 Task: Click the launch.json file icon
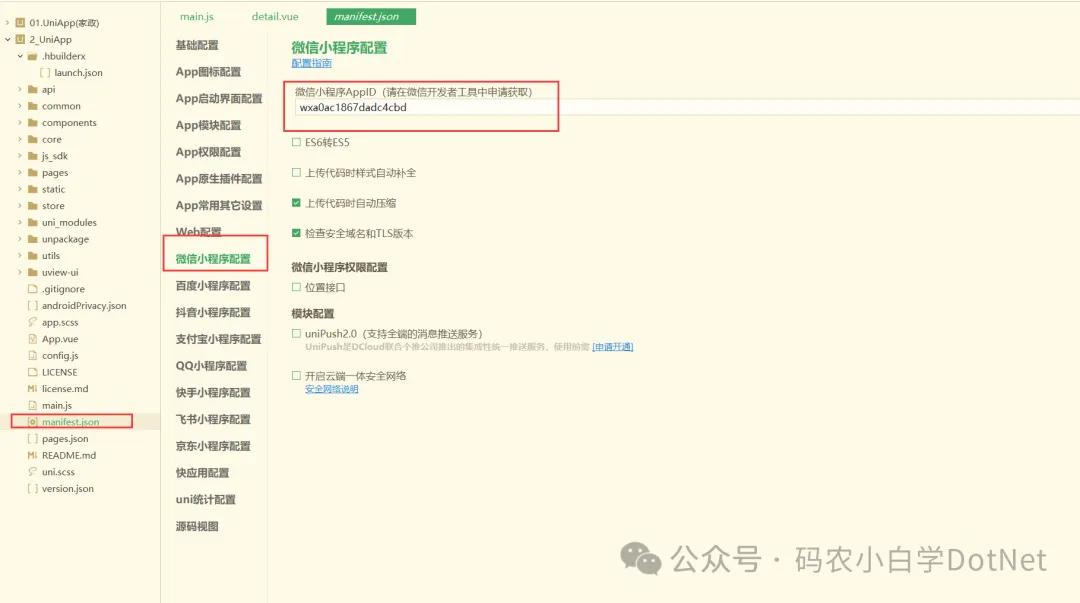(x=45, y=72)
